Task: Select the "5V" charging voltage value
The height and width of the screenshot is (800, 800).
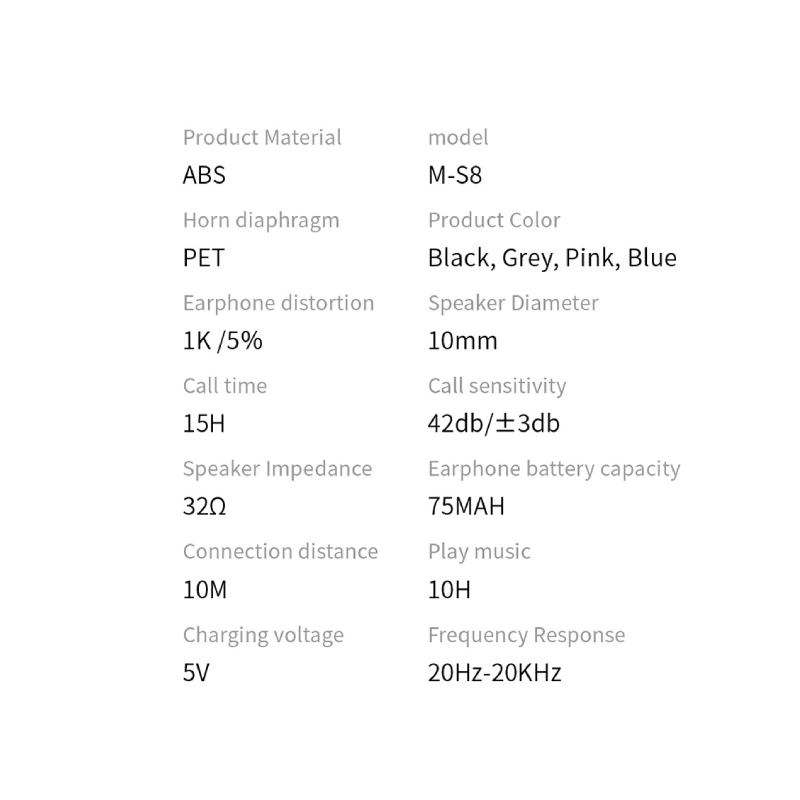Action: (197, 673)
